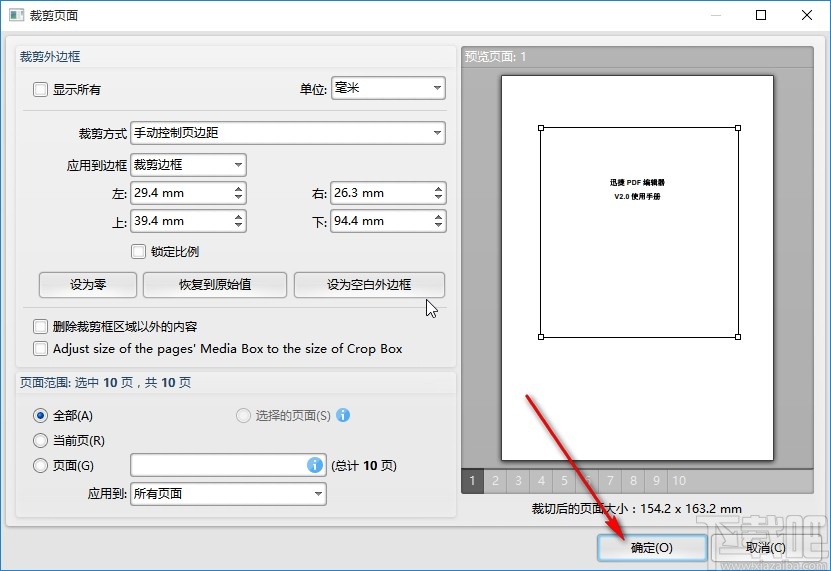Switch preview to page 10 tab
This screenshot has width=831, height=571.
pos(679,481)
